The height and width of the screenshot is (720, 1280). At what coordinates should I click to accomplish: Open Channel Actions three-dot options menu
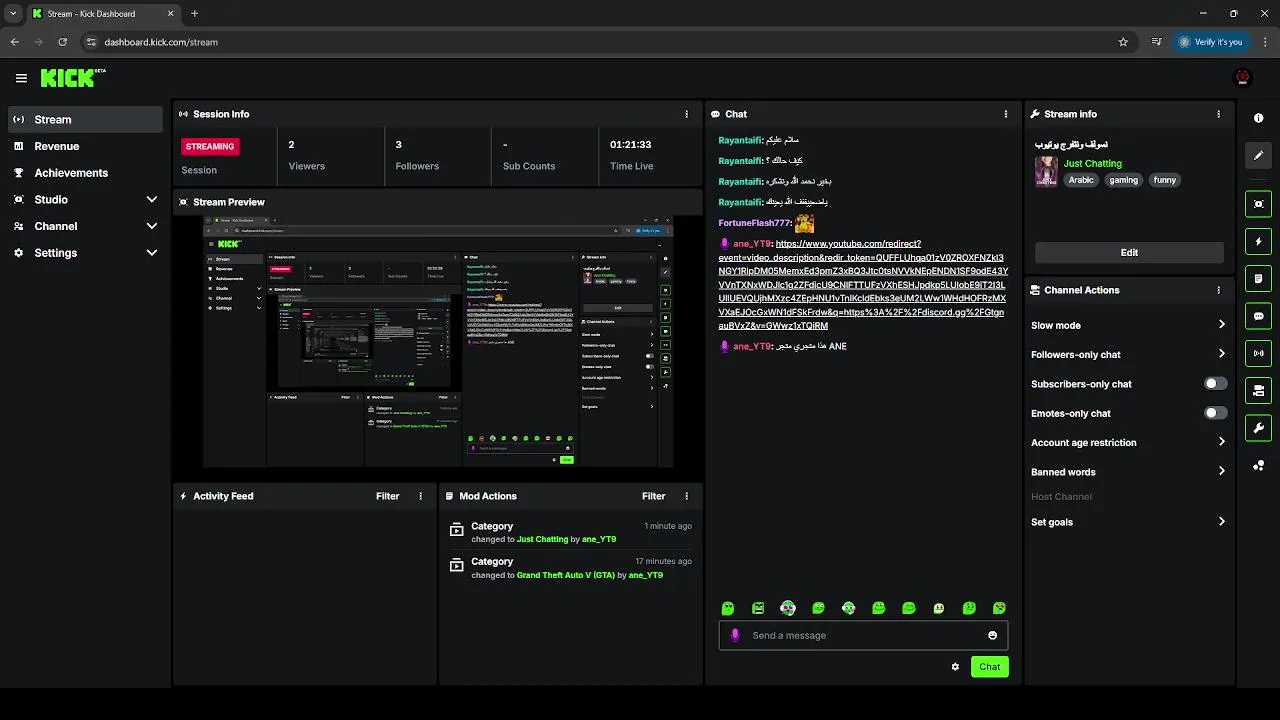coord(1218,290)
